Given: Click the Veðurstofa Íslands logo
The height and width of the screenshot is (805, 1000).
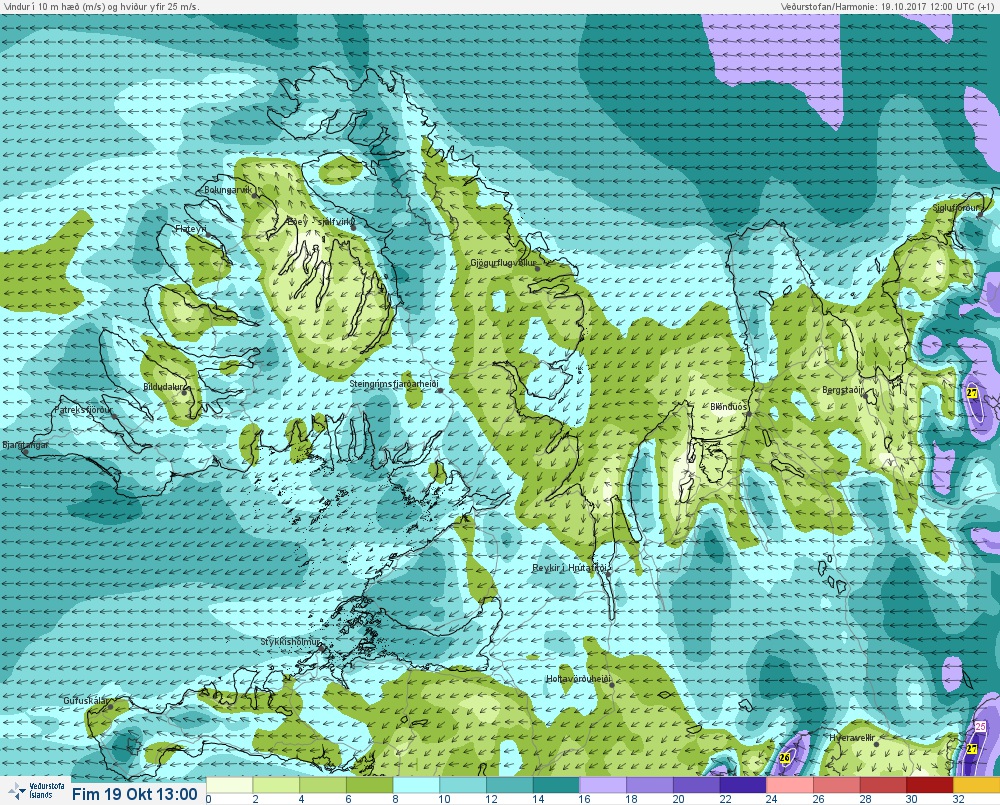Looking at the screenshot, I should click(36, 791).
